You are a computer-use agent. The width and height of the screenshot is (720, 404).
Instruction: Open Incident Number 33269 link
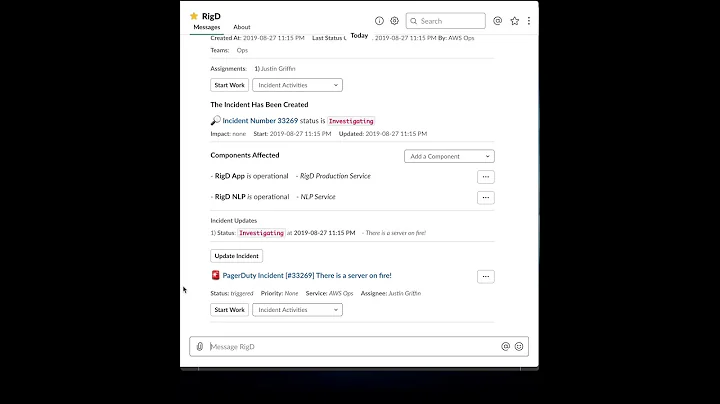tap(260, 121)
